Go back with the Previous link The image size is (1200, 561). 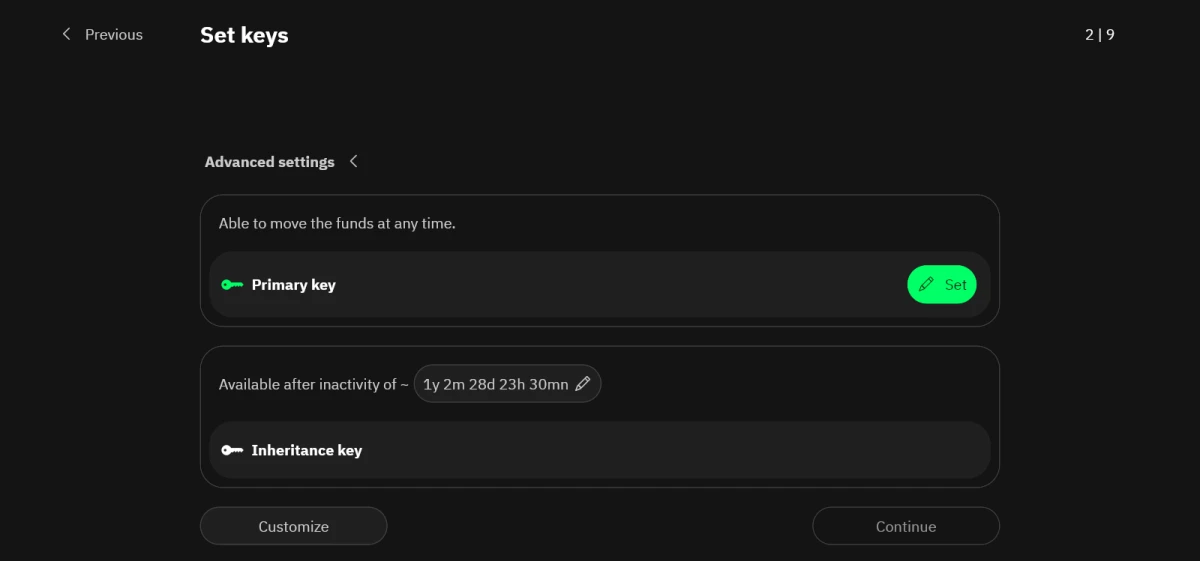pos(113,34)
